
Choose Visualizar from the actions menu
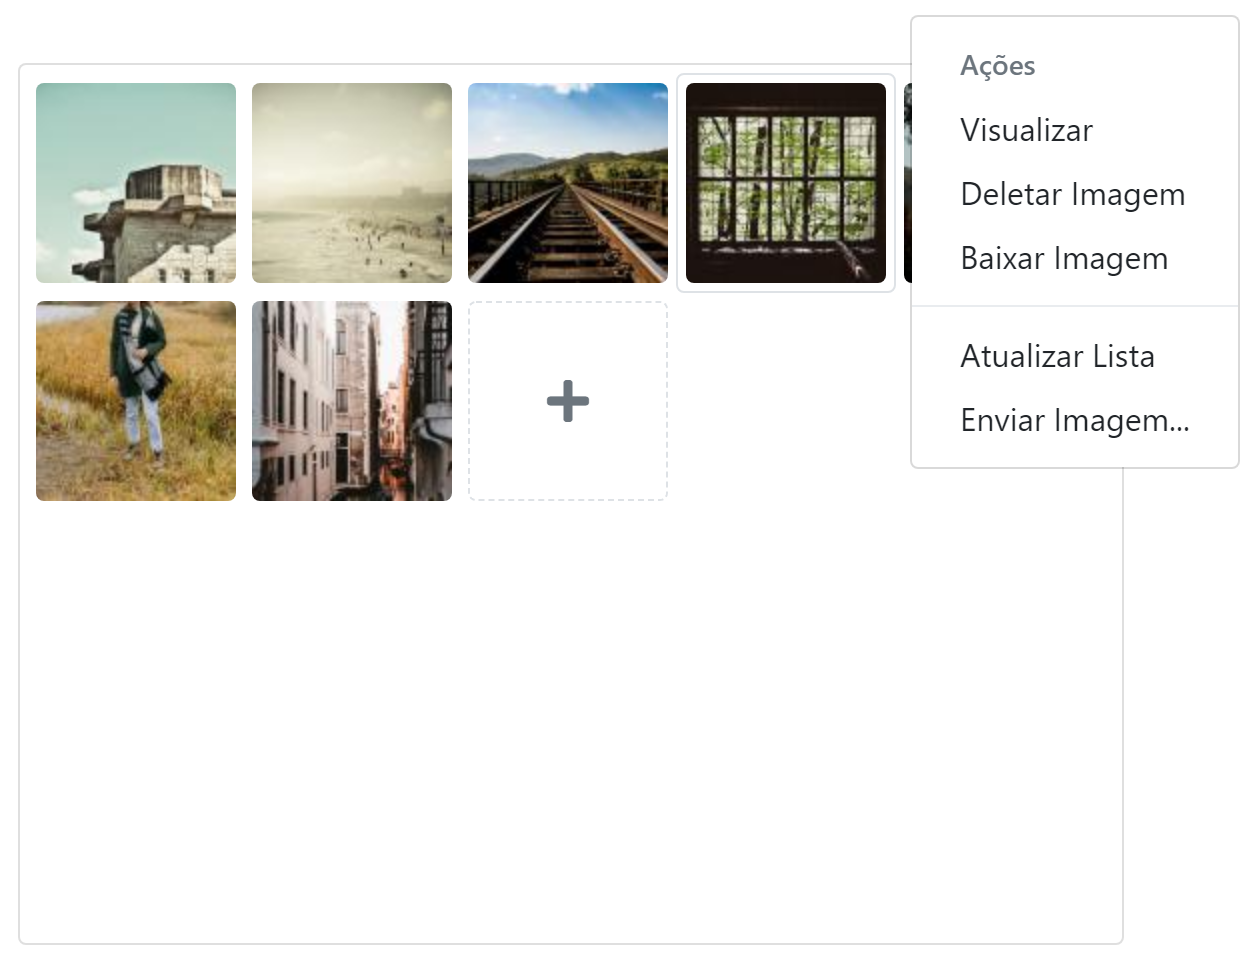coord(1026,130)
